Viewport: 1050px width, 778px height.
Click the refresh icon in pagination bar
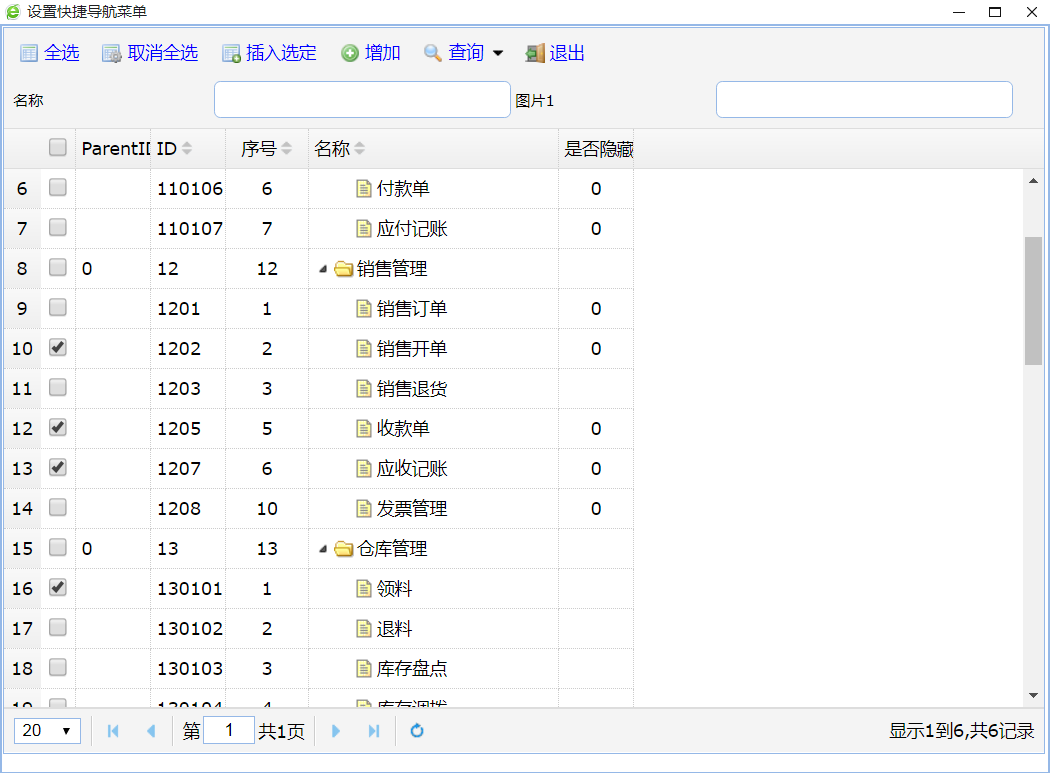417,731
